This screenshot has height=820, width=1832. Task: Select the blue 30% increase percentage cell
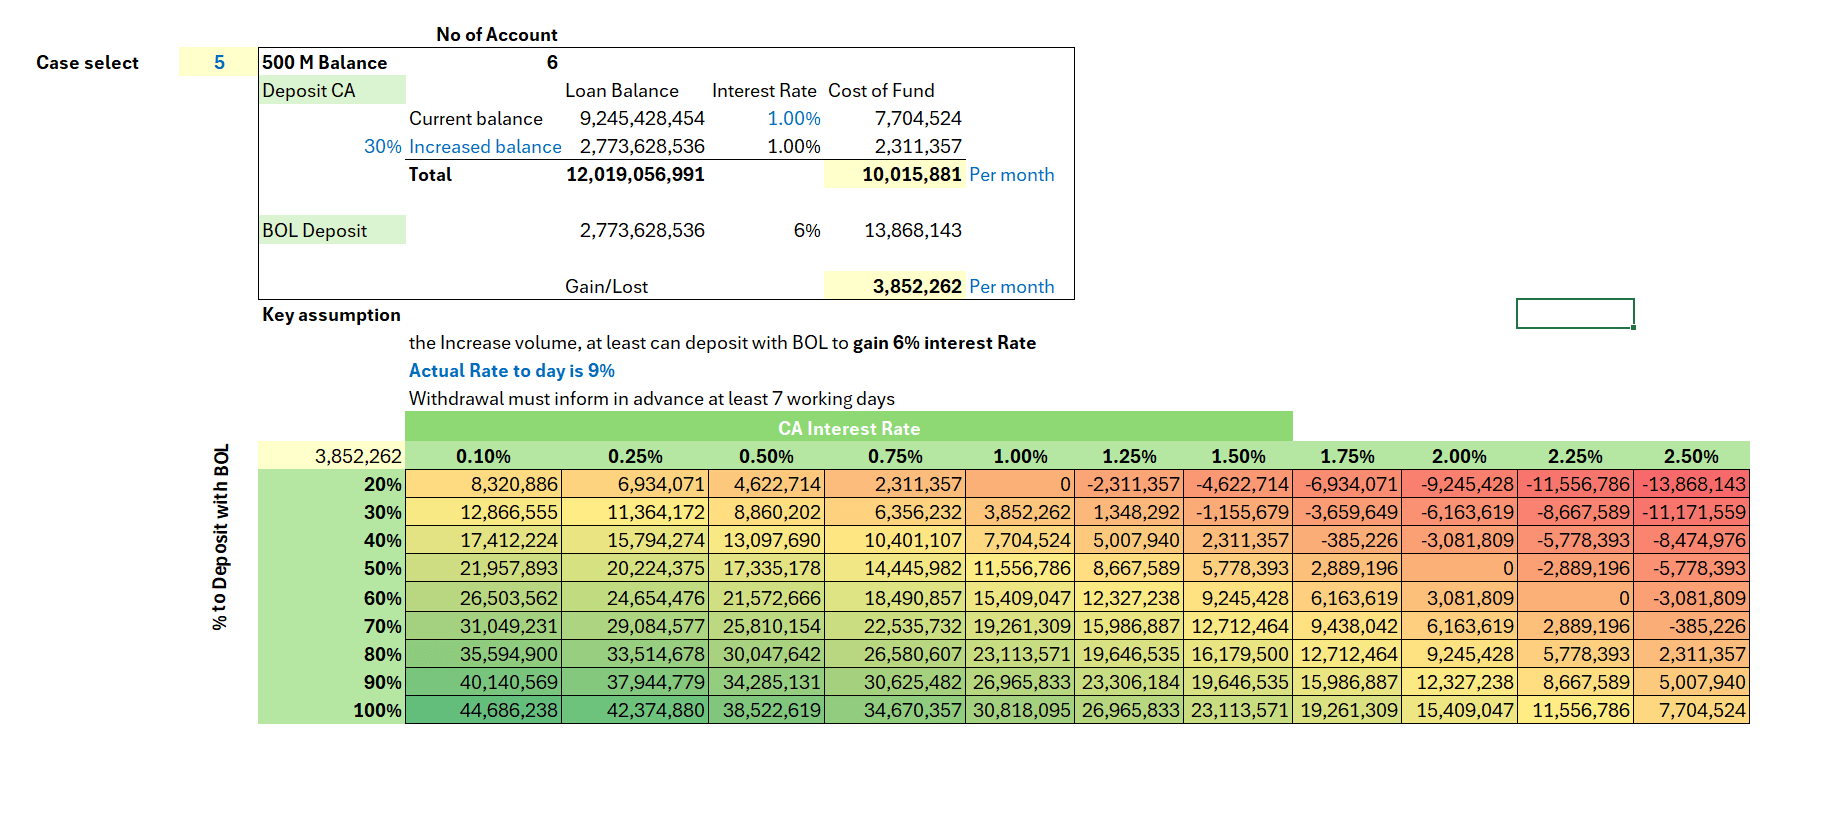(x=382, y=146)
